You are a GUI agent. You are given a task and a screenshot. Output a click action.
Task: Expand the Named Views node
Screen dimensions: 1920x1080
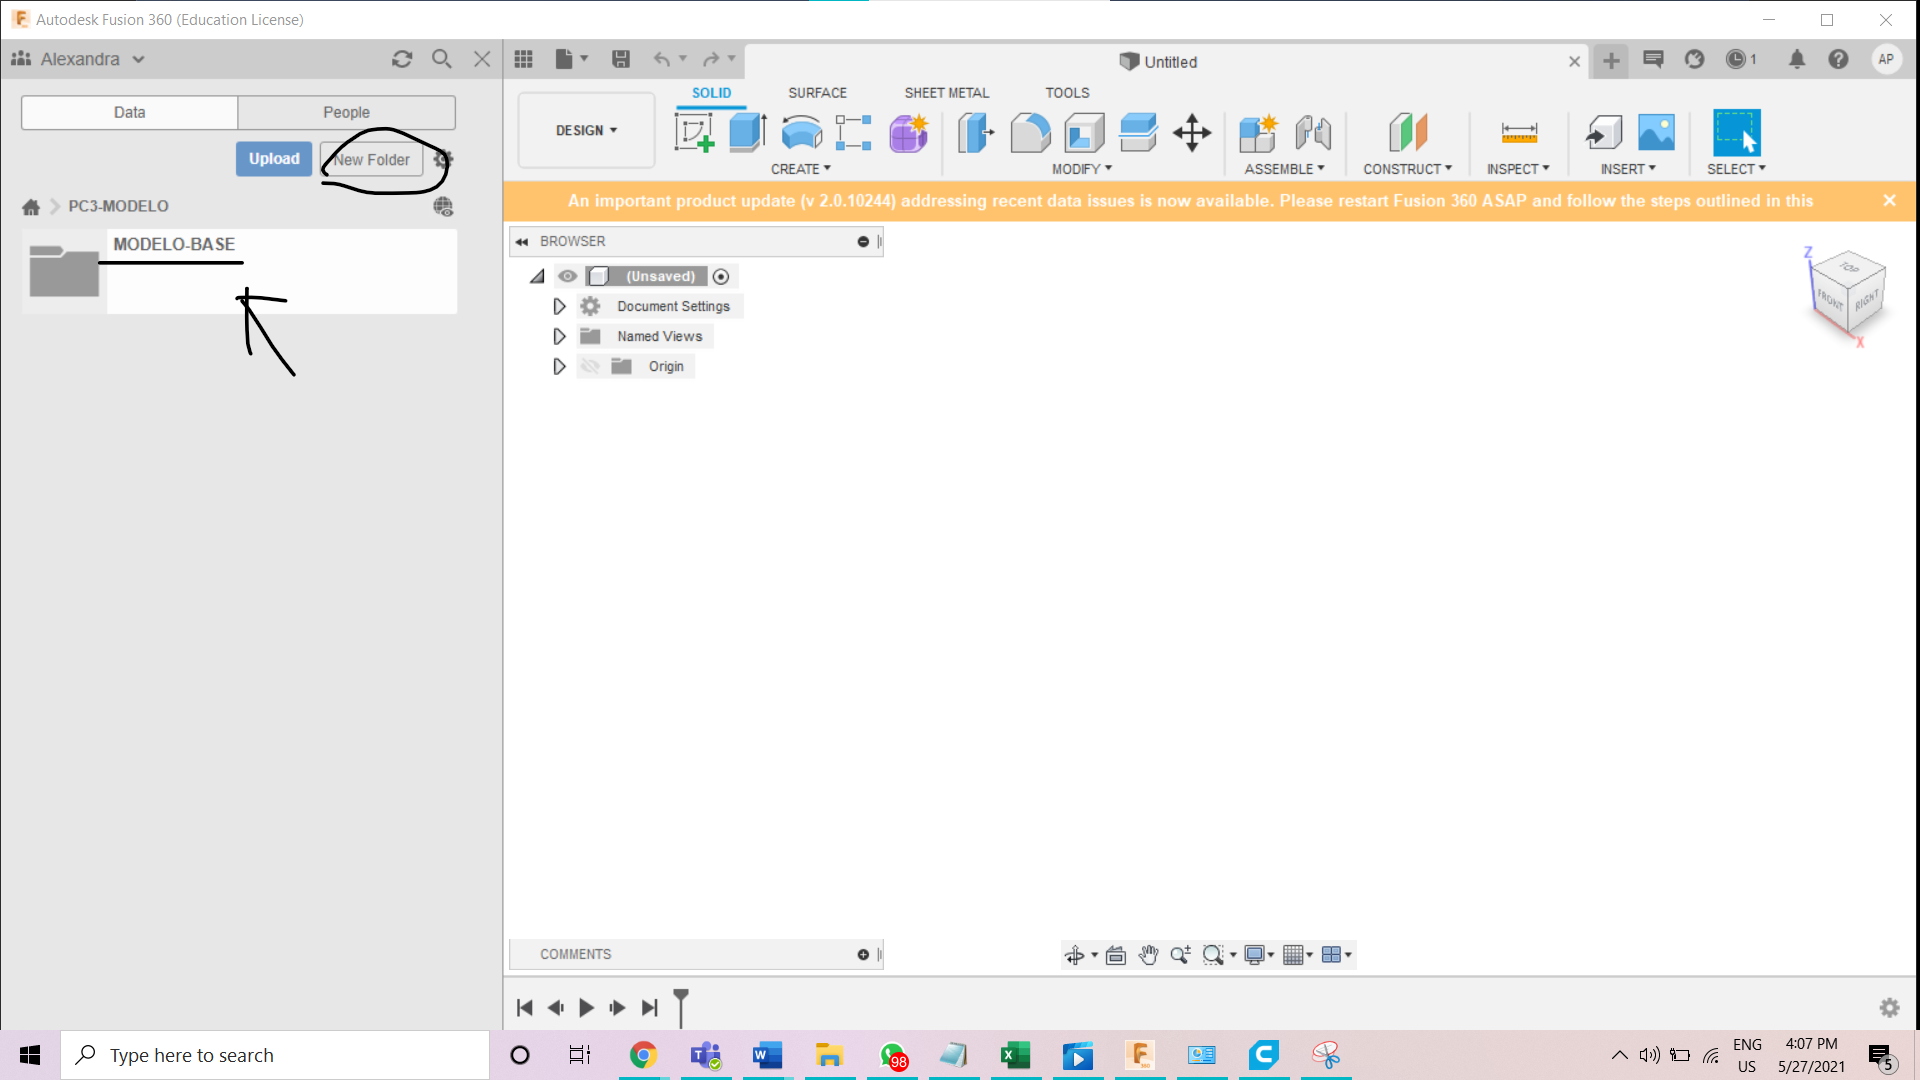point(559,336)
